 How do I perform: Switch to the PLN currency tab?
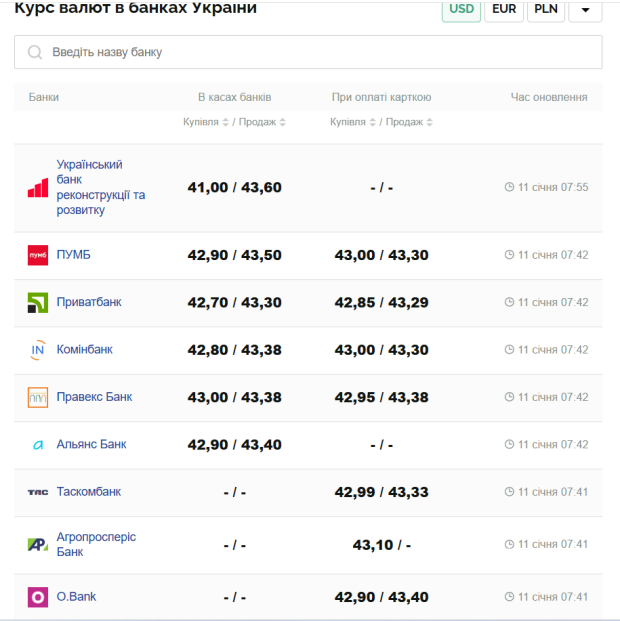(x=546, y=10)
